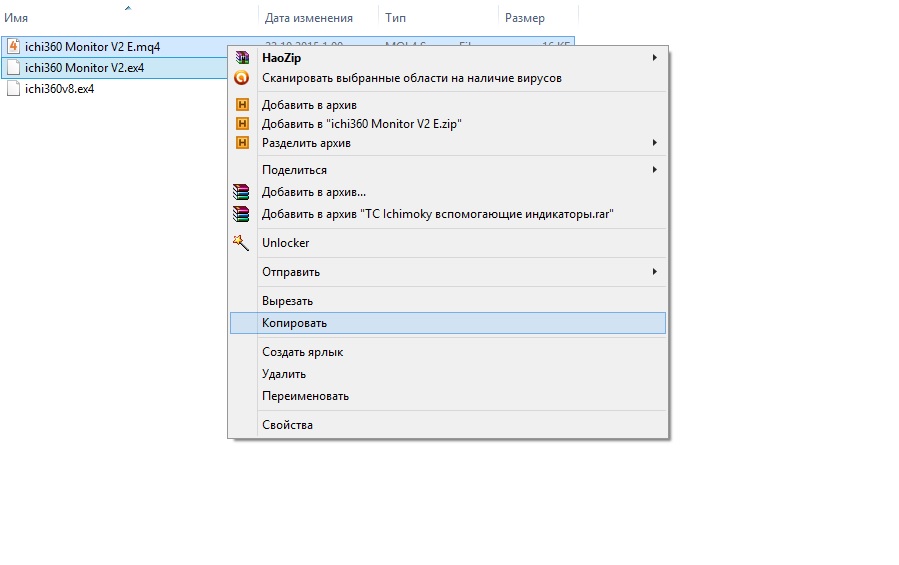
Task: Open the 'Отправить' menu entry
Action: (x=448, y=272)
